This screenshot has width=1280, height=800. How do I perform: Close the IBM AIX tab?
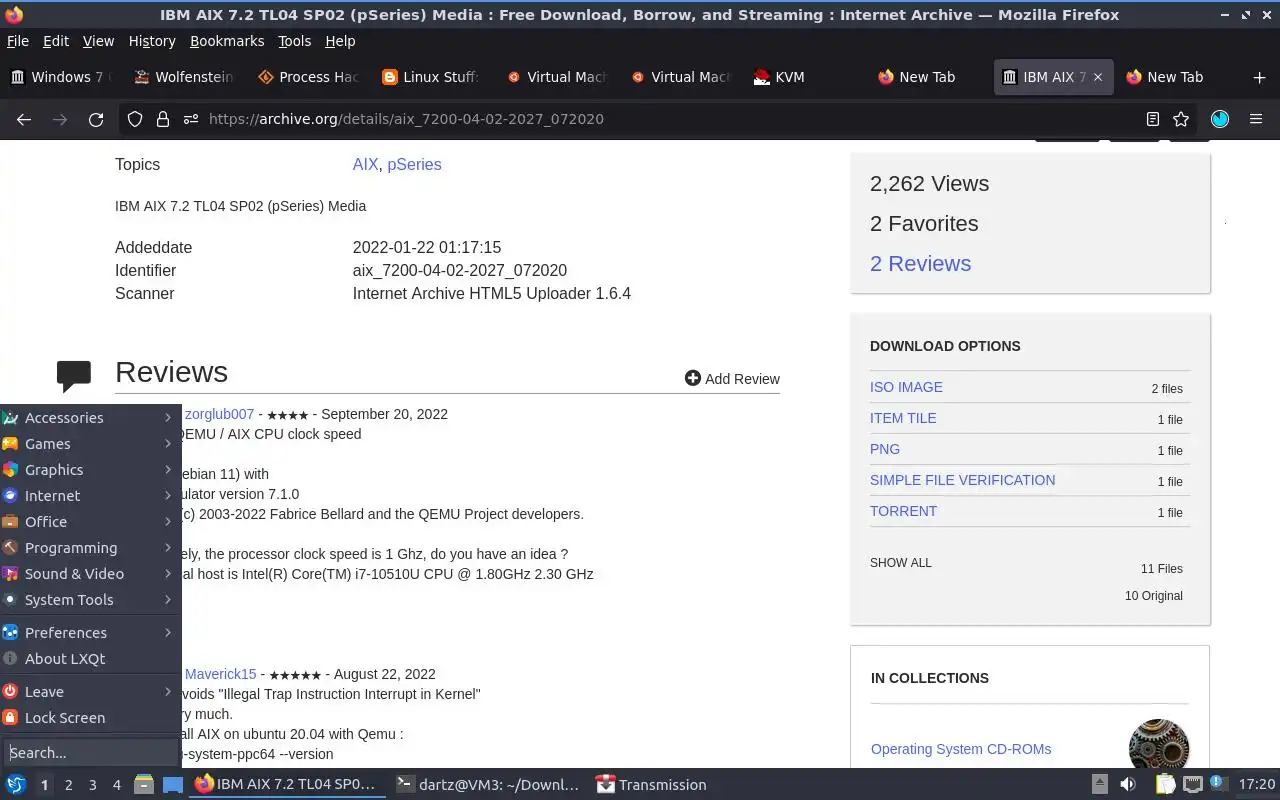coord(1098,77)
